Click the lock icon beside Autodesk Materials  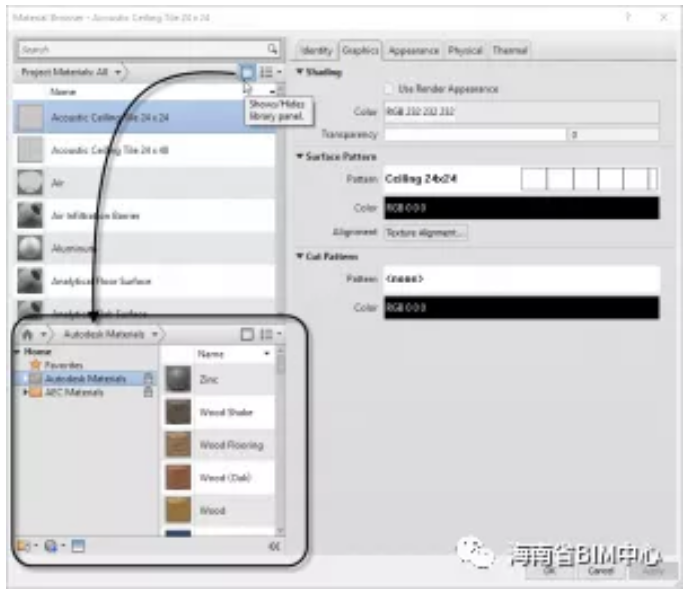[148, 378]
